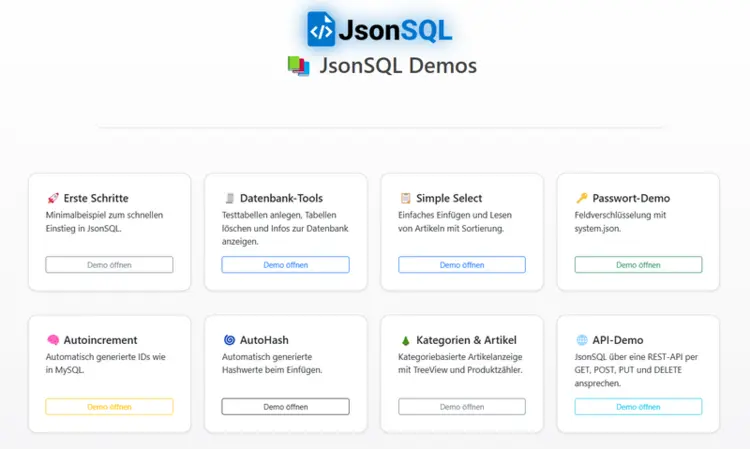Screen dimensions: 750x449
Task: Open the Passwort-Demo via its green button
Action: (x=638, y=265)
